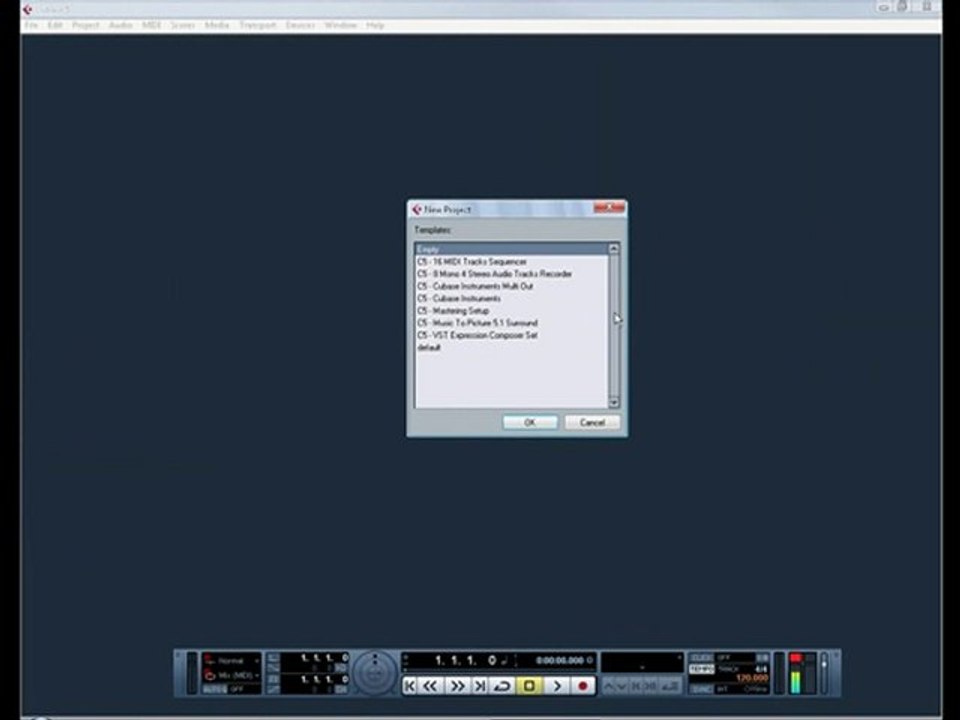The height and width of the screenshot is (720, 960).
Task: Open the Scores menu
Action: pos(182,25)
